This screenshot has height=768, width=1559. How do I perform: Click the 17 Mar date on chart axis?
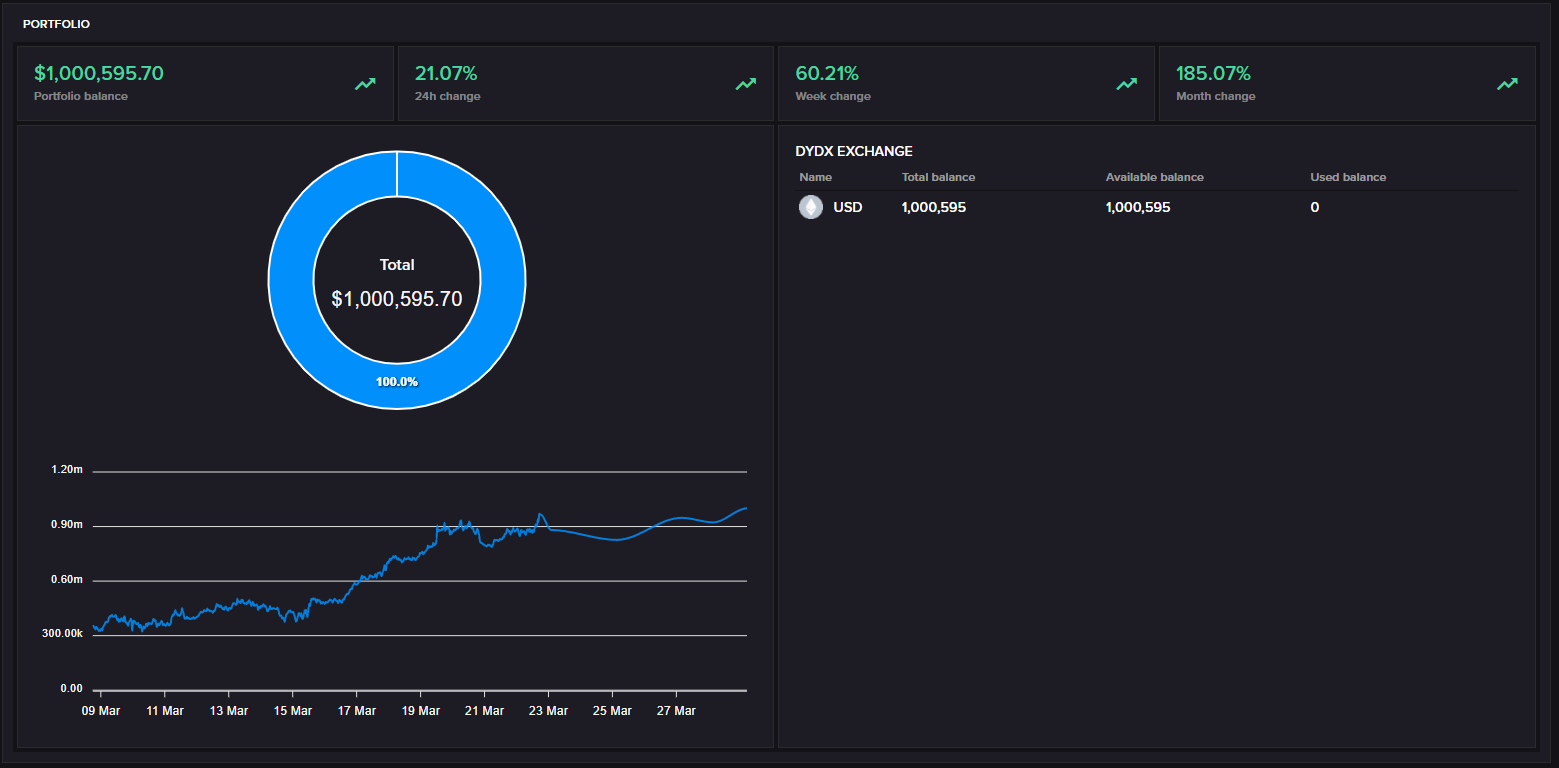(357, 711)
